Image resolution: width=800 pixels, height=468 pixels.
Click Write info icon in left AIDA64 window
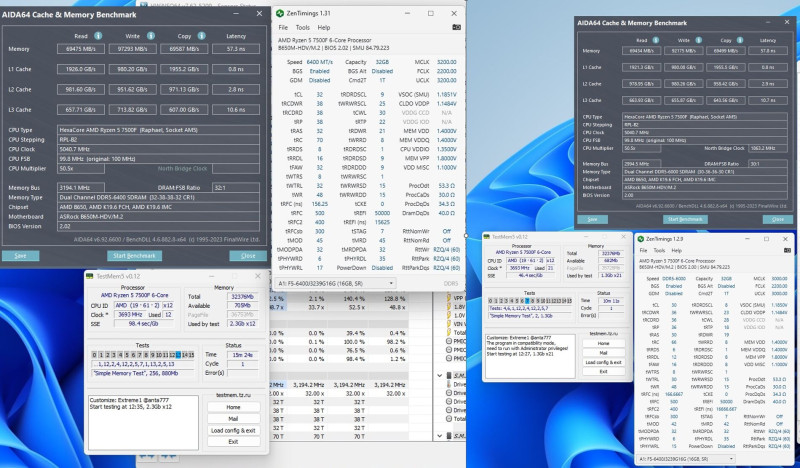point(151,36)
